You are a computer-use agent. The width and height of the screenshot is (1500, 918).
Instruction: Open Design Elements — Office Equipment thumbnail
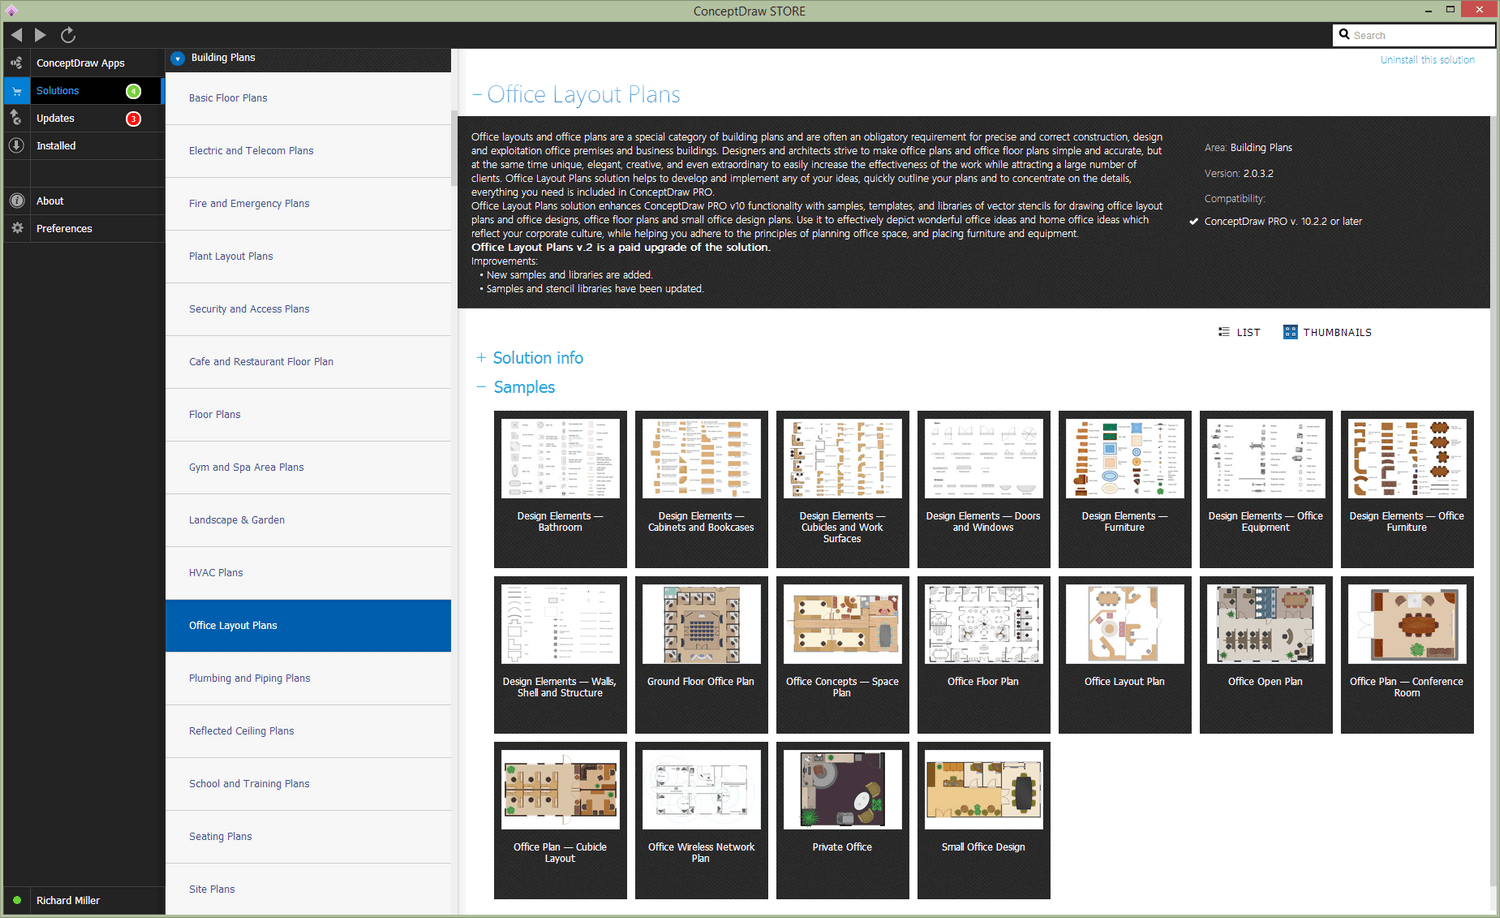(x=1265, y=489)
